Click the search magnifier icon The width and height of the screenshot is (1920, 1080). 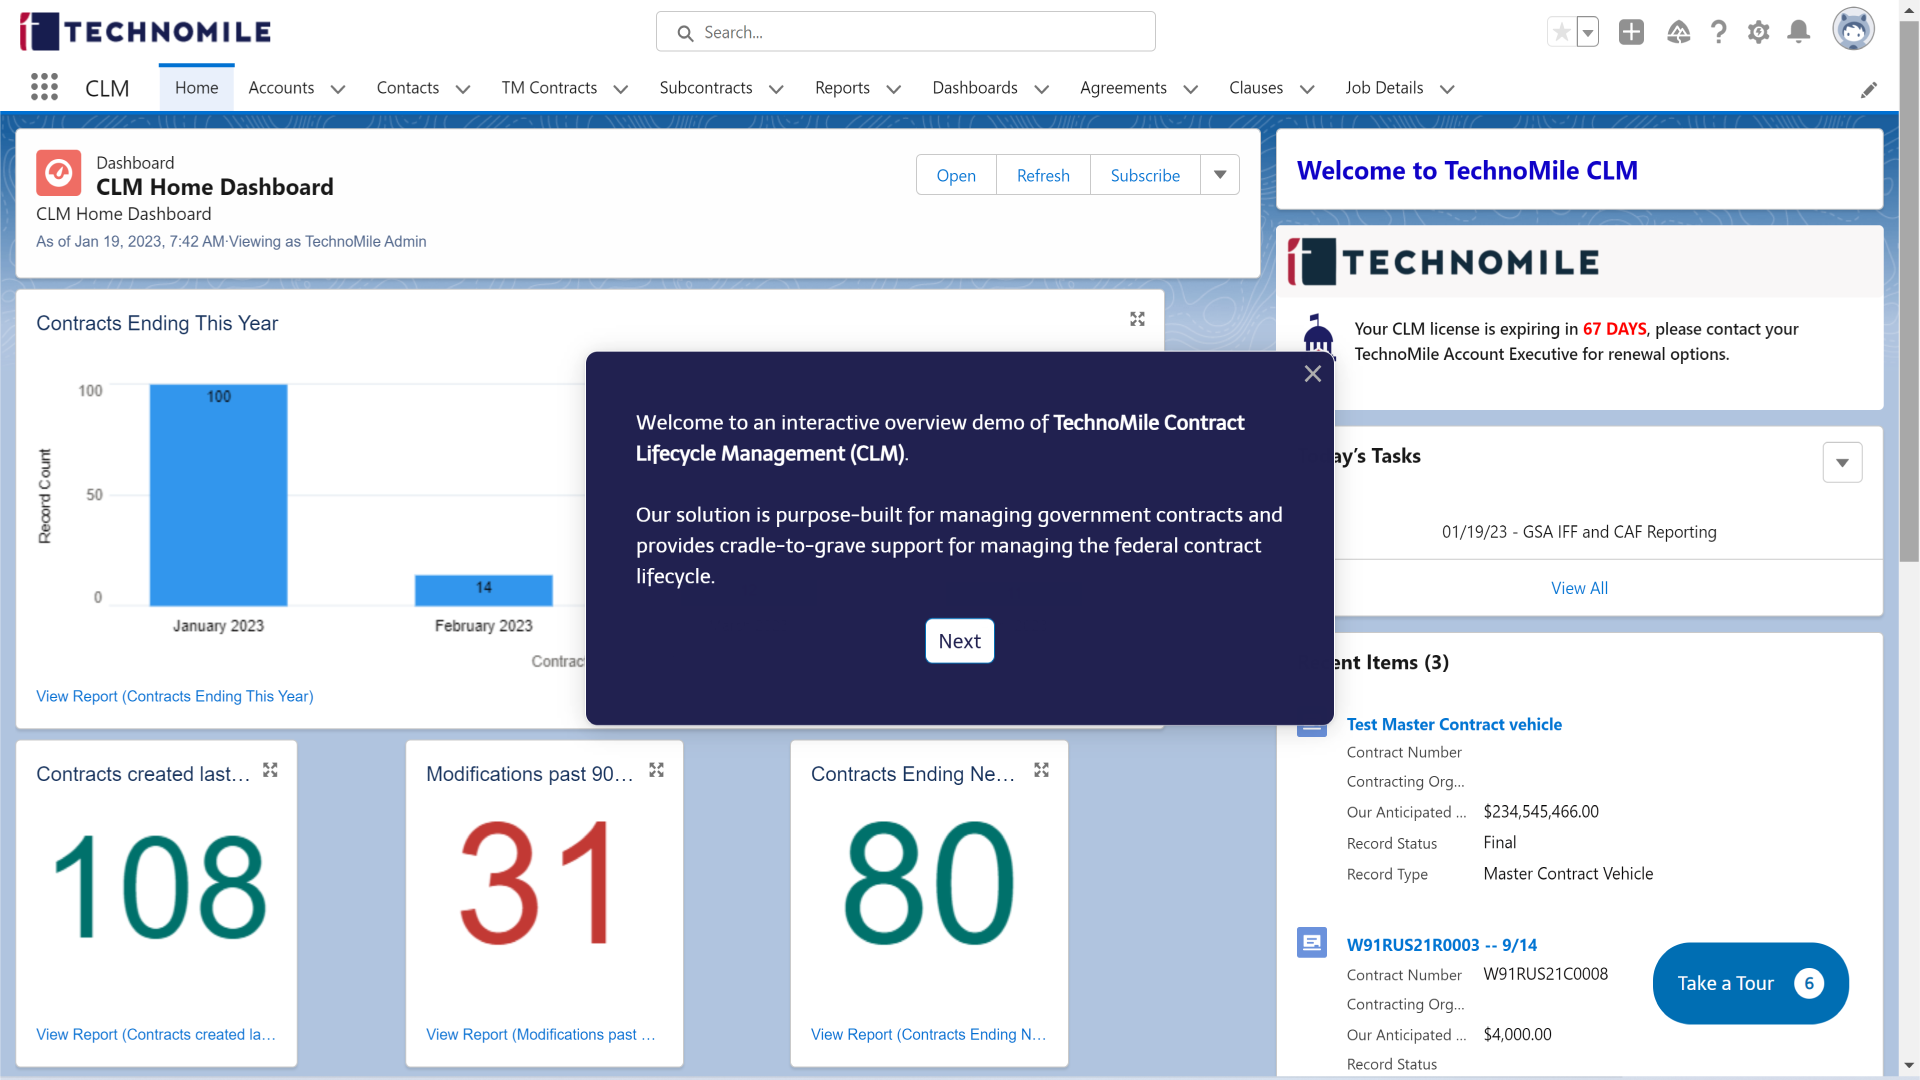pos(685,33)
